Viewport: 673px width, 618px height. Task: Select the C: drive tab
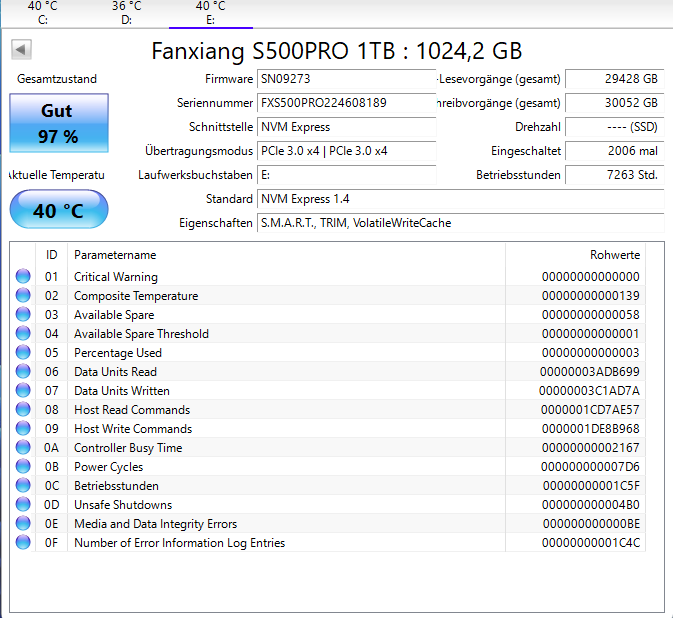click(42, 13)
